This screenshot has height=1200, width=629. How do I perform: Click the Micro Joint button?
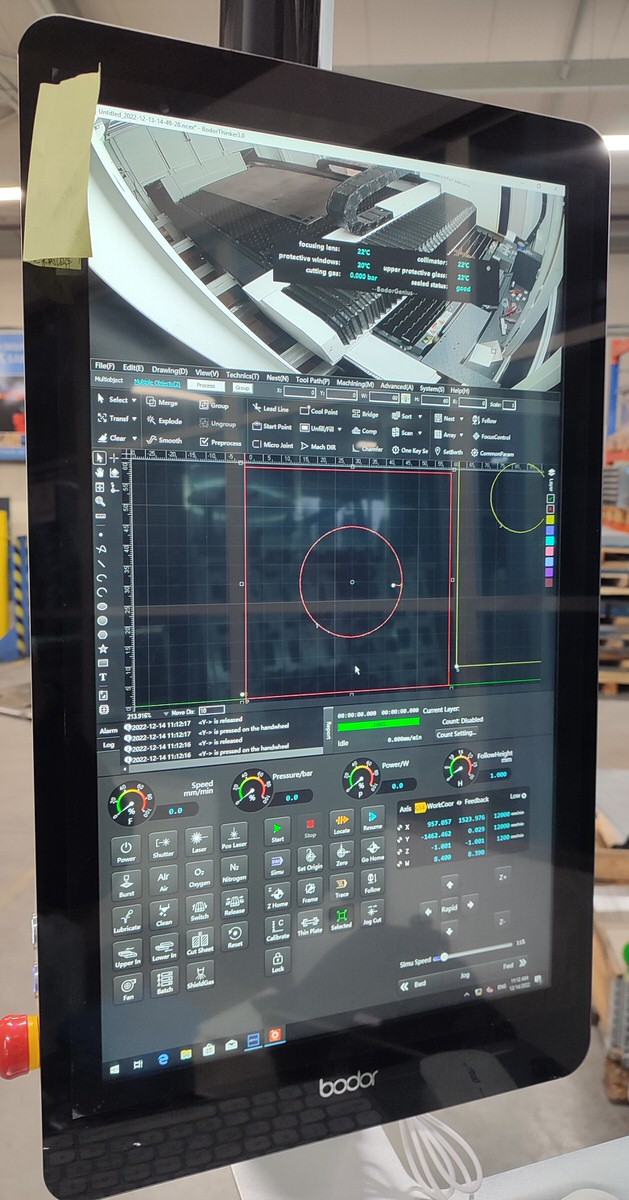(x=272, y=444)
